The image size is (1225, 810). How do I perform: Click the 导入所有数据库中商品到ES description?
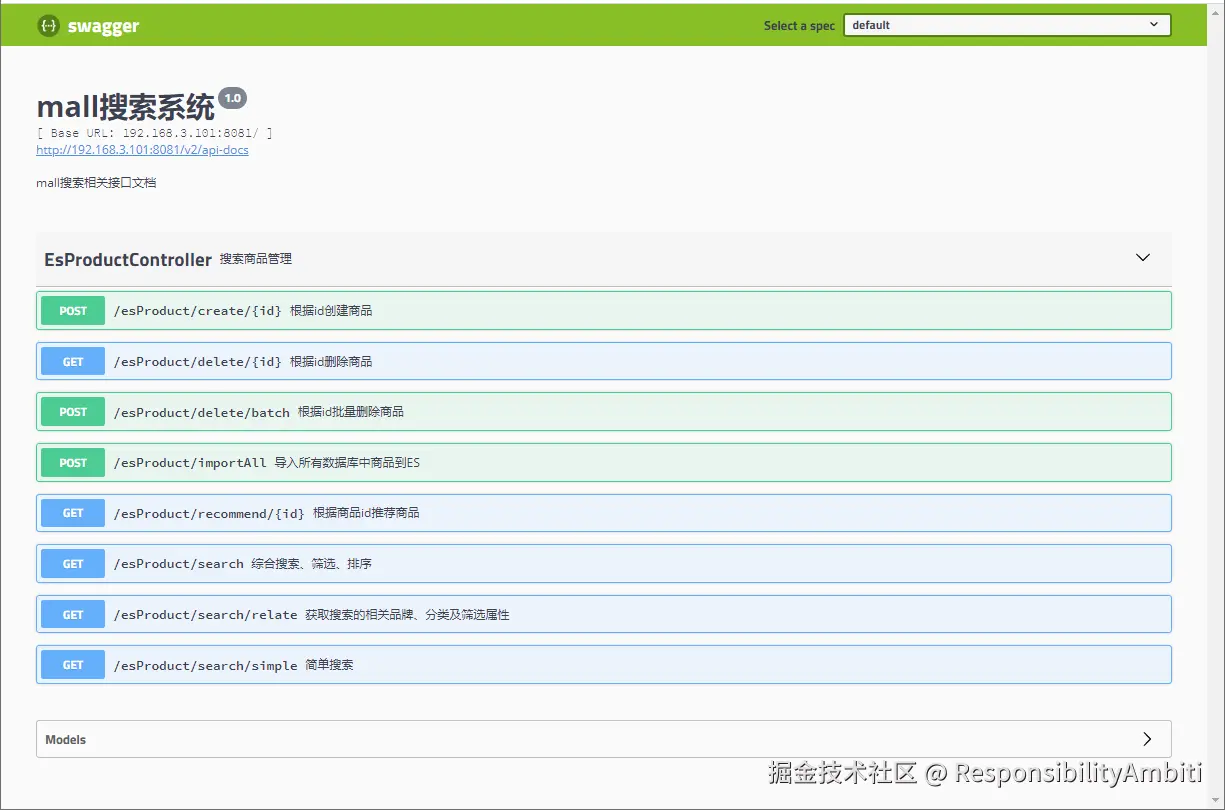coord(348,463)
